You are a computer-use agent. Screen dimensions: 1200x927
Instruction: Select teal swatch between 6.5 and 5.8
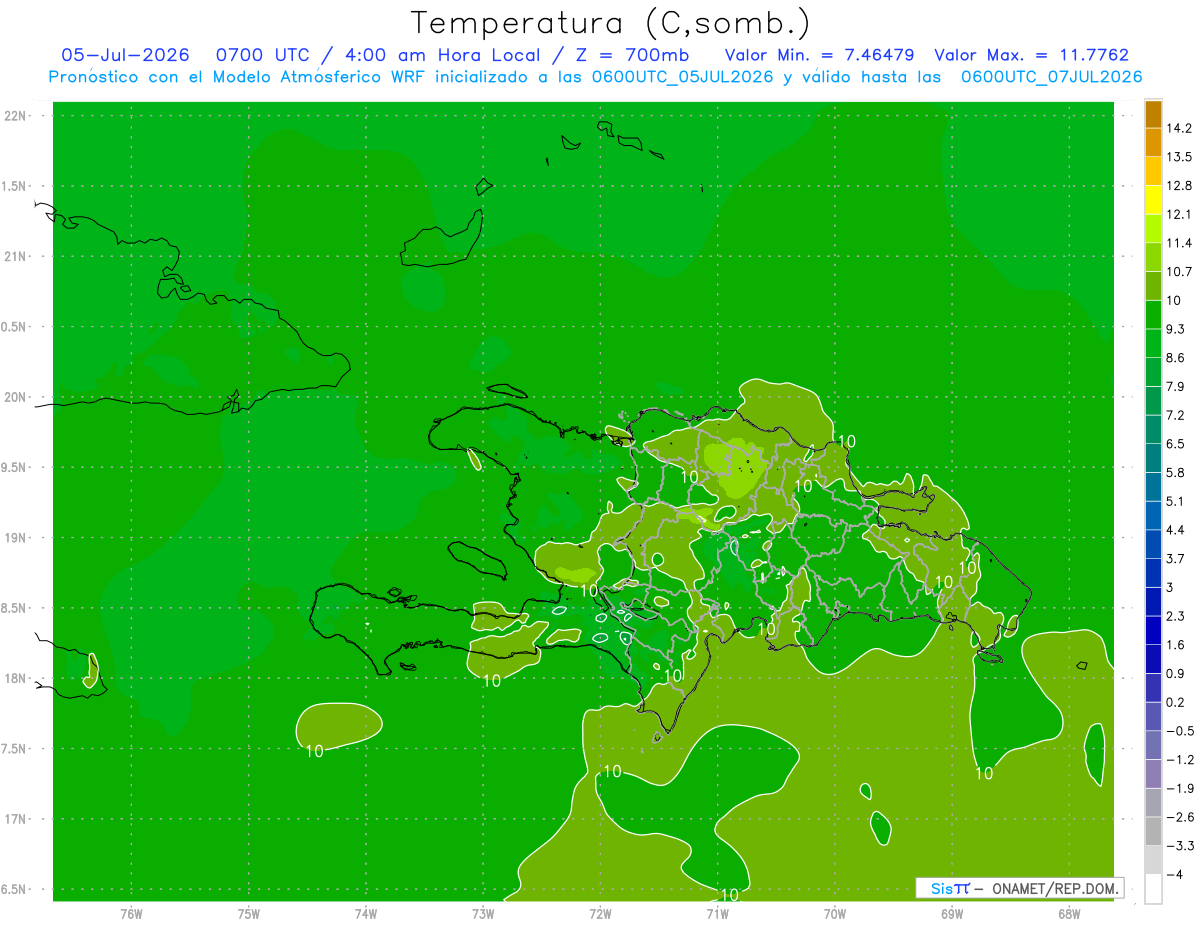[x=1153, y=458]
